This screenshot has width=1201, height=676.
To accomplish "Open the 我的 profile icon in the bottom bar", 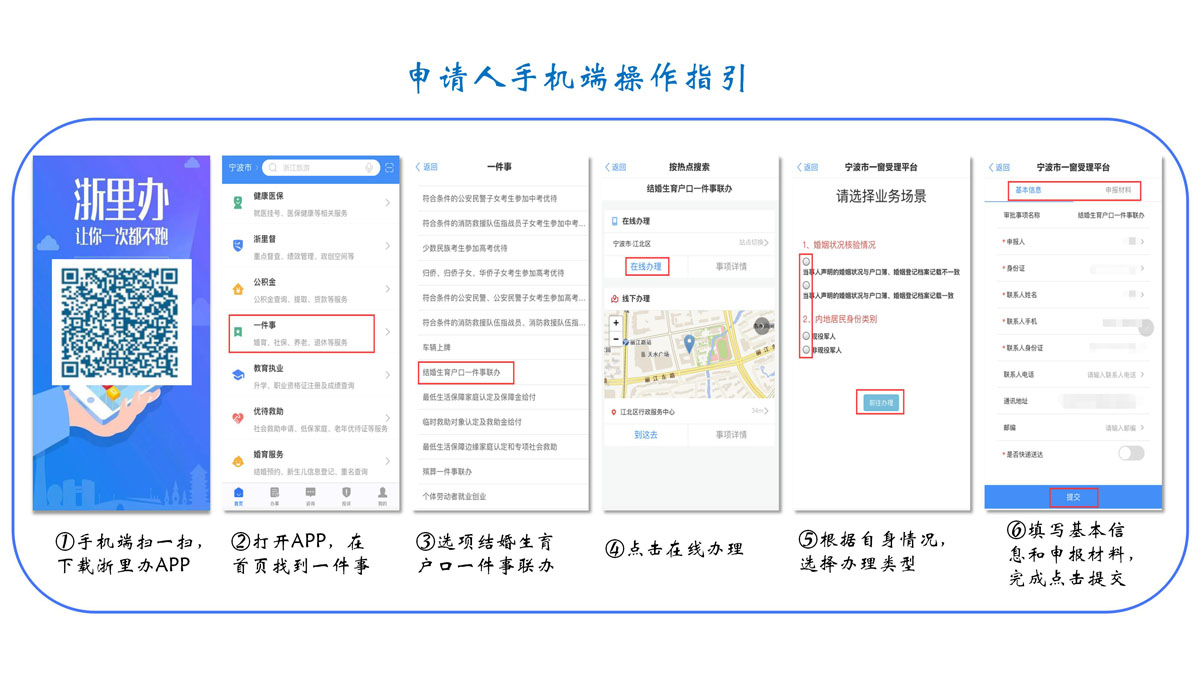I will pyautogui.click(x=382, y=494).
